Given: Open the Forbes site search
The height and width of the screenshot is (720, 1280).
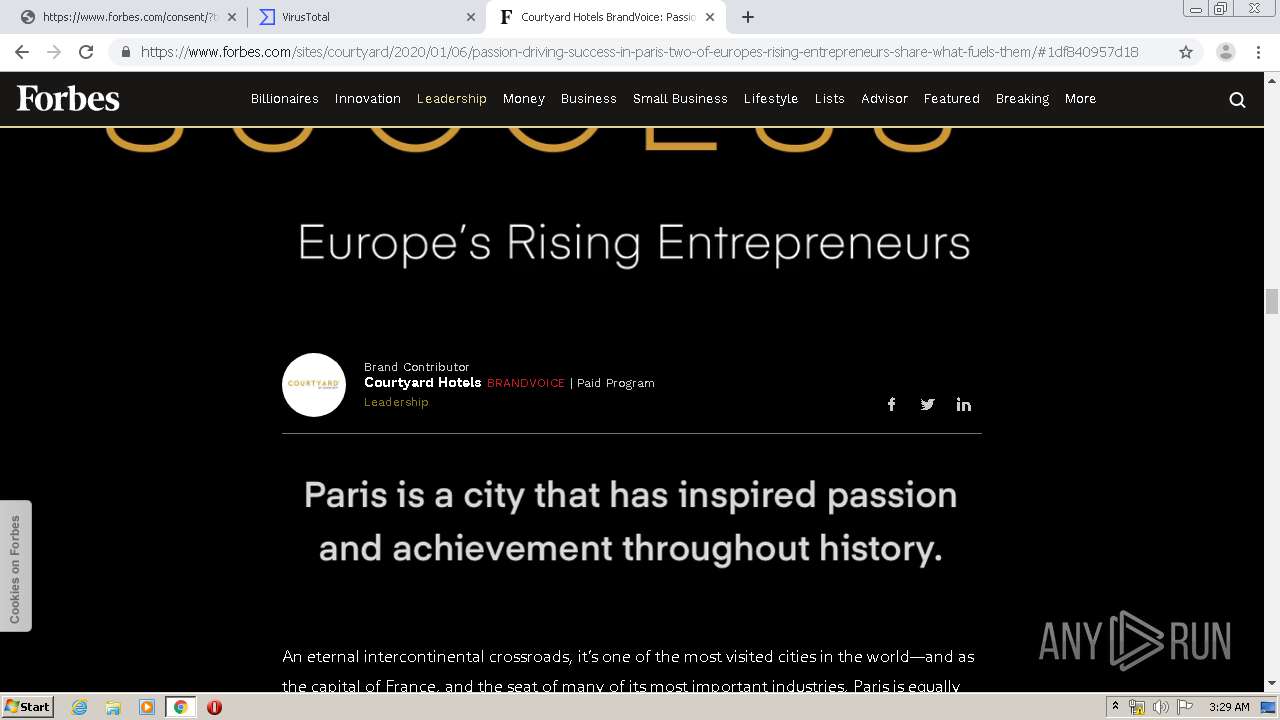Looking at the screenshot, I should click(x=1237, y=99).
